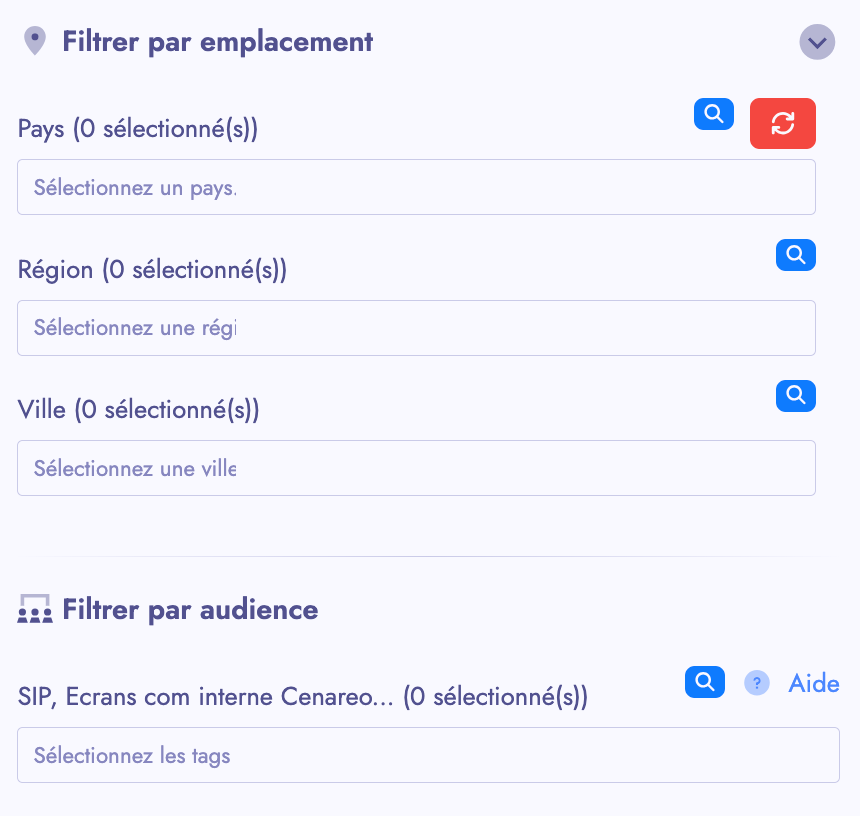Click the search icon for Pays

(x=714, y=115)
